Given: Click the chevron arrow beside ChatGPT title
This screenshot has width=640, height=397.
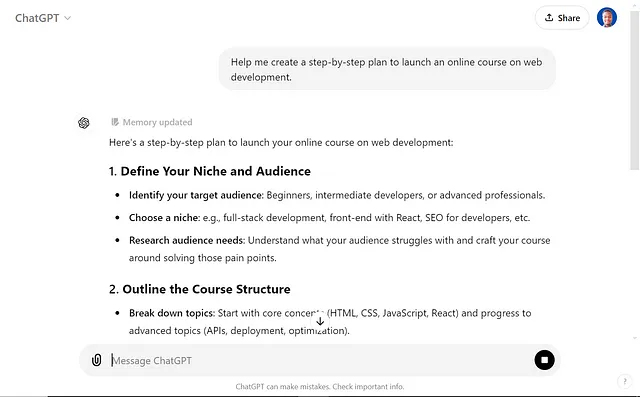Looking at the screenshot, I should pos(68,18).
